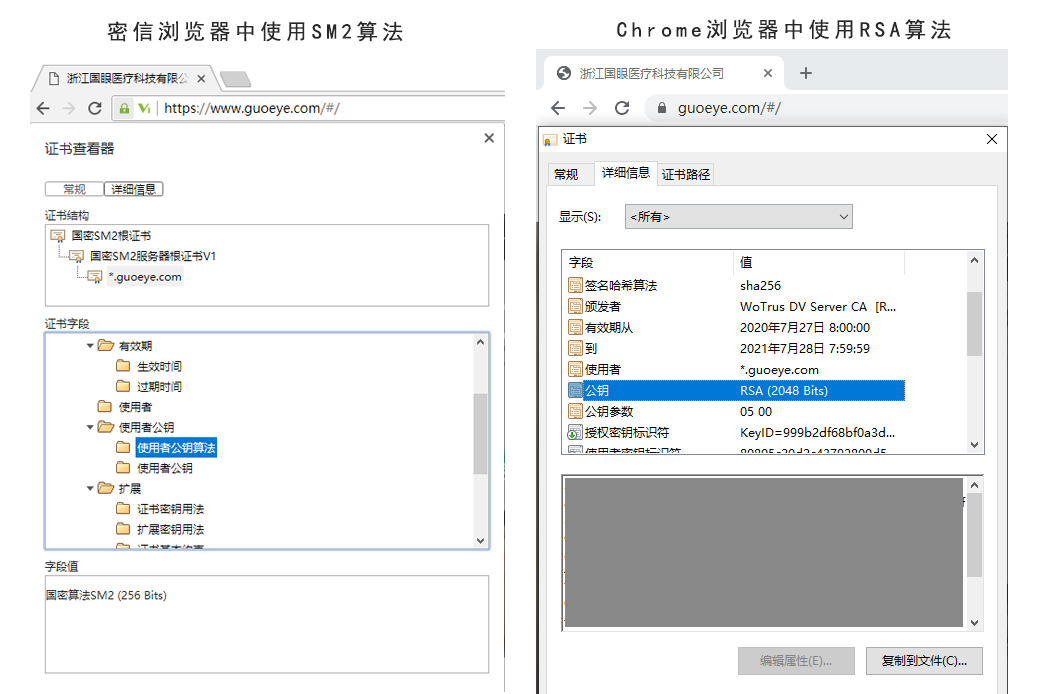
Task: Click 详细信息 button in 证书查看器
Action: tap(133, 189)
